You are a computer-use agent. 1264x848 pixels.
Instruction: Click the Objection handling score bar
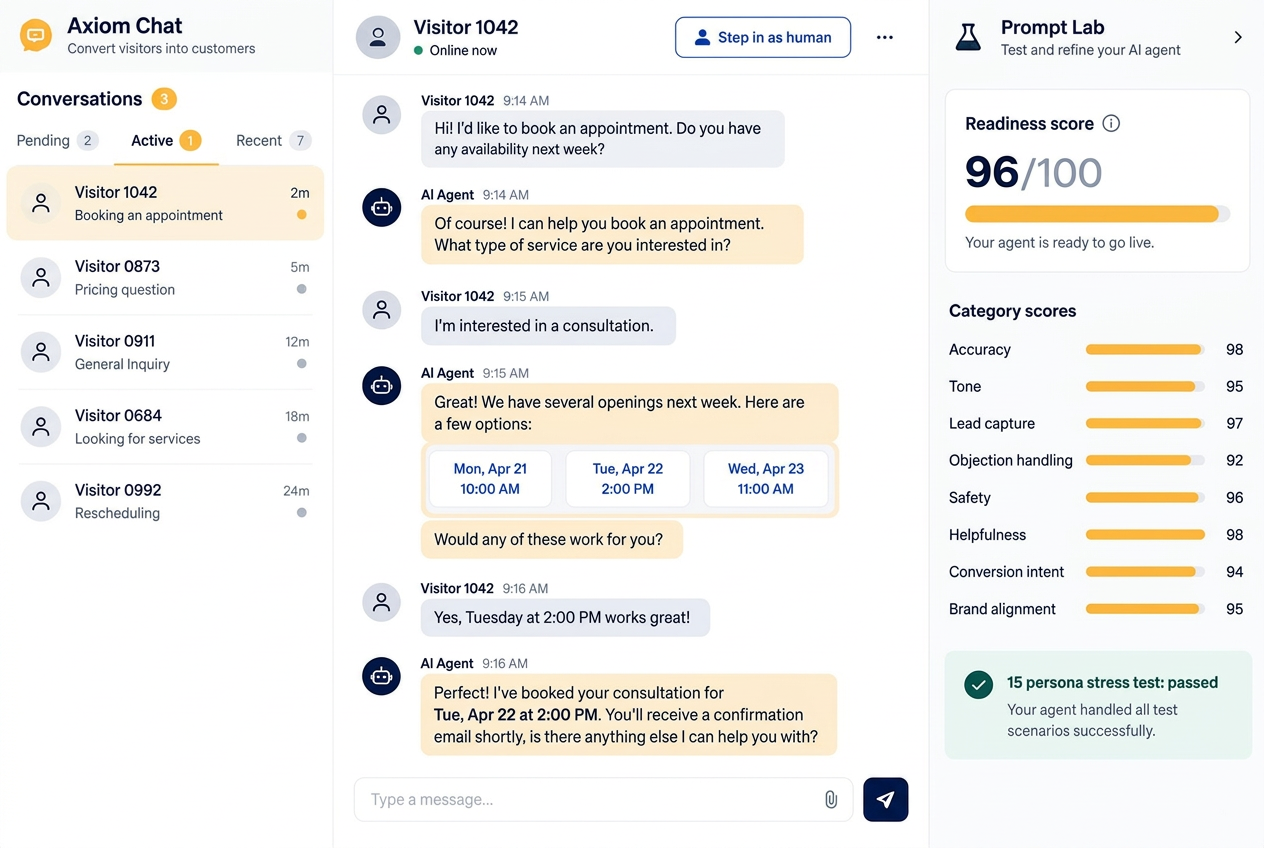(x=1145, y=461)
